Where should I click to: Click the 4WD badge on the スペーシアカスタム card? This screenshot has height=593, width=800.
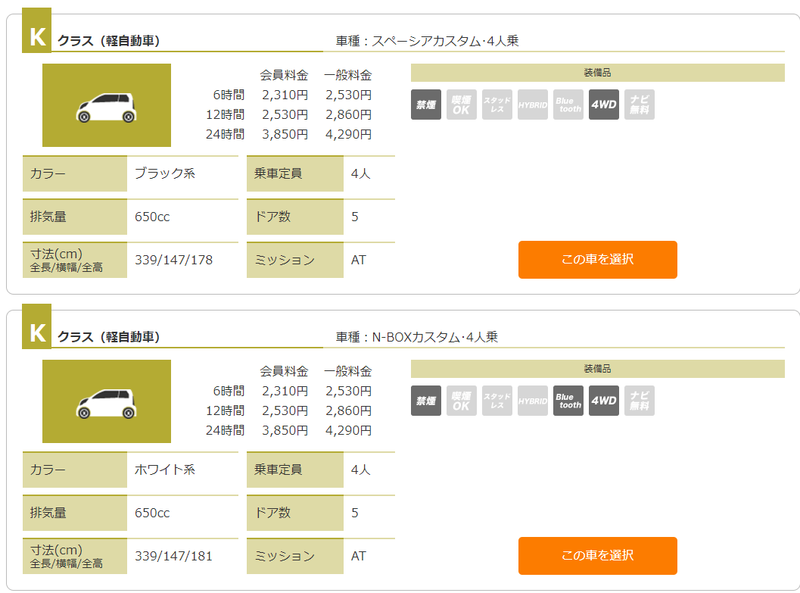(x=604, y=105)
